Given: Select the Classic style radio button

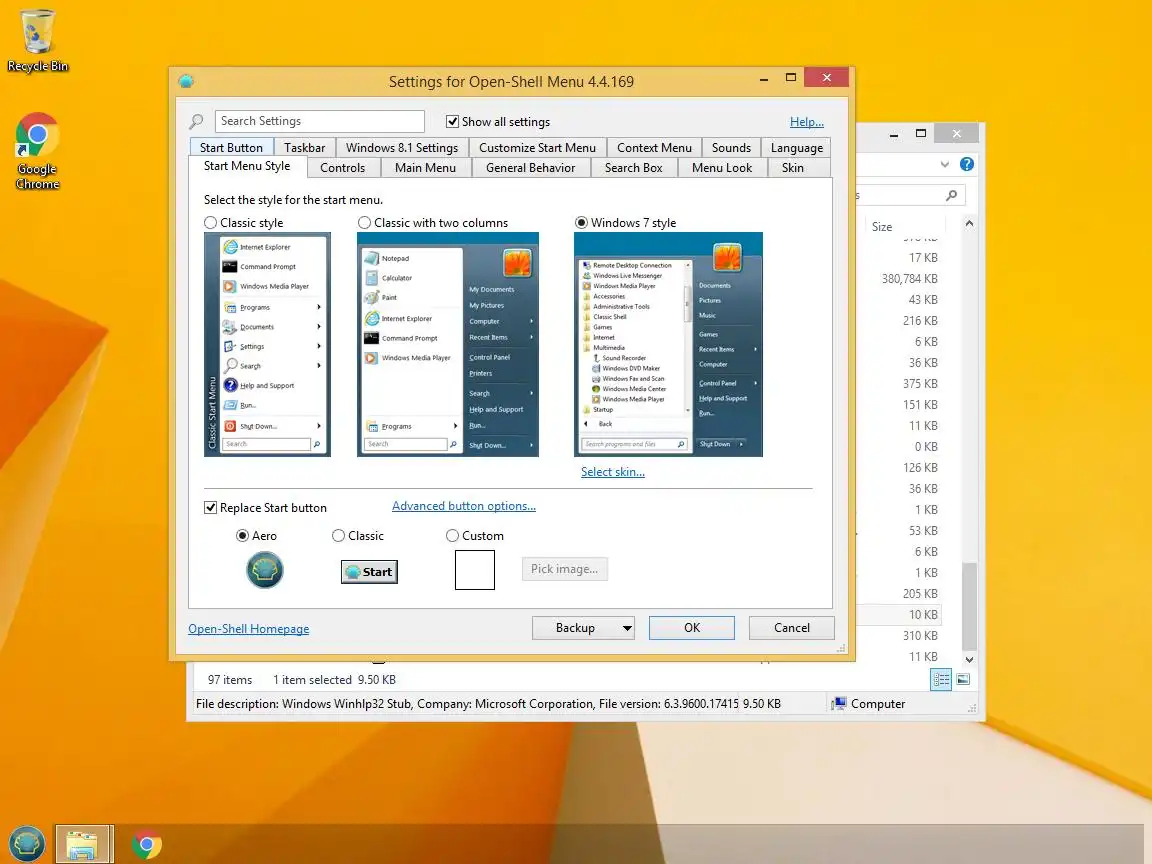Looking at the screenshot, I should coord(211,223).
